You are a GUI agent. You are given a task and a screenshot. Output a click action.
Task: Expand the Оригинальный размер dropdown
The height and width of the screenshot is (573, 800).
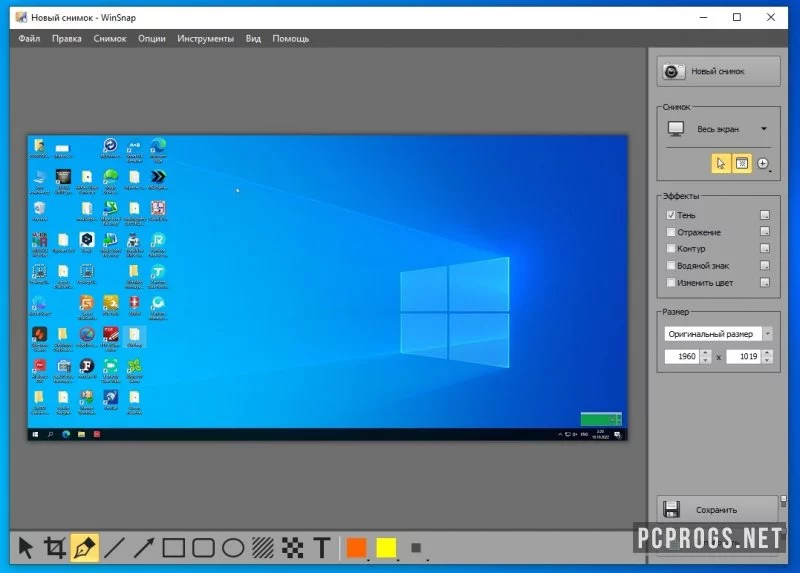coord(768,334)
